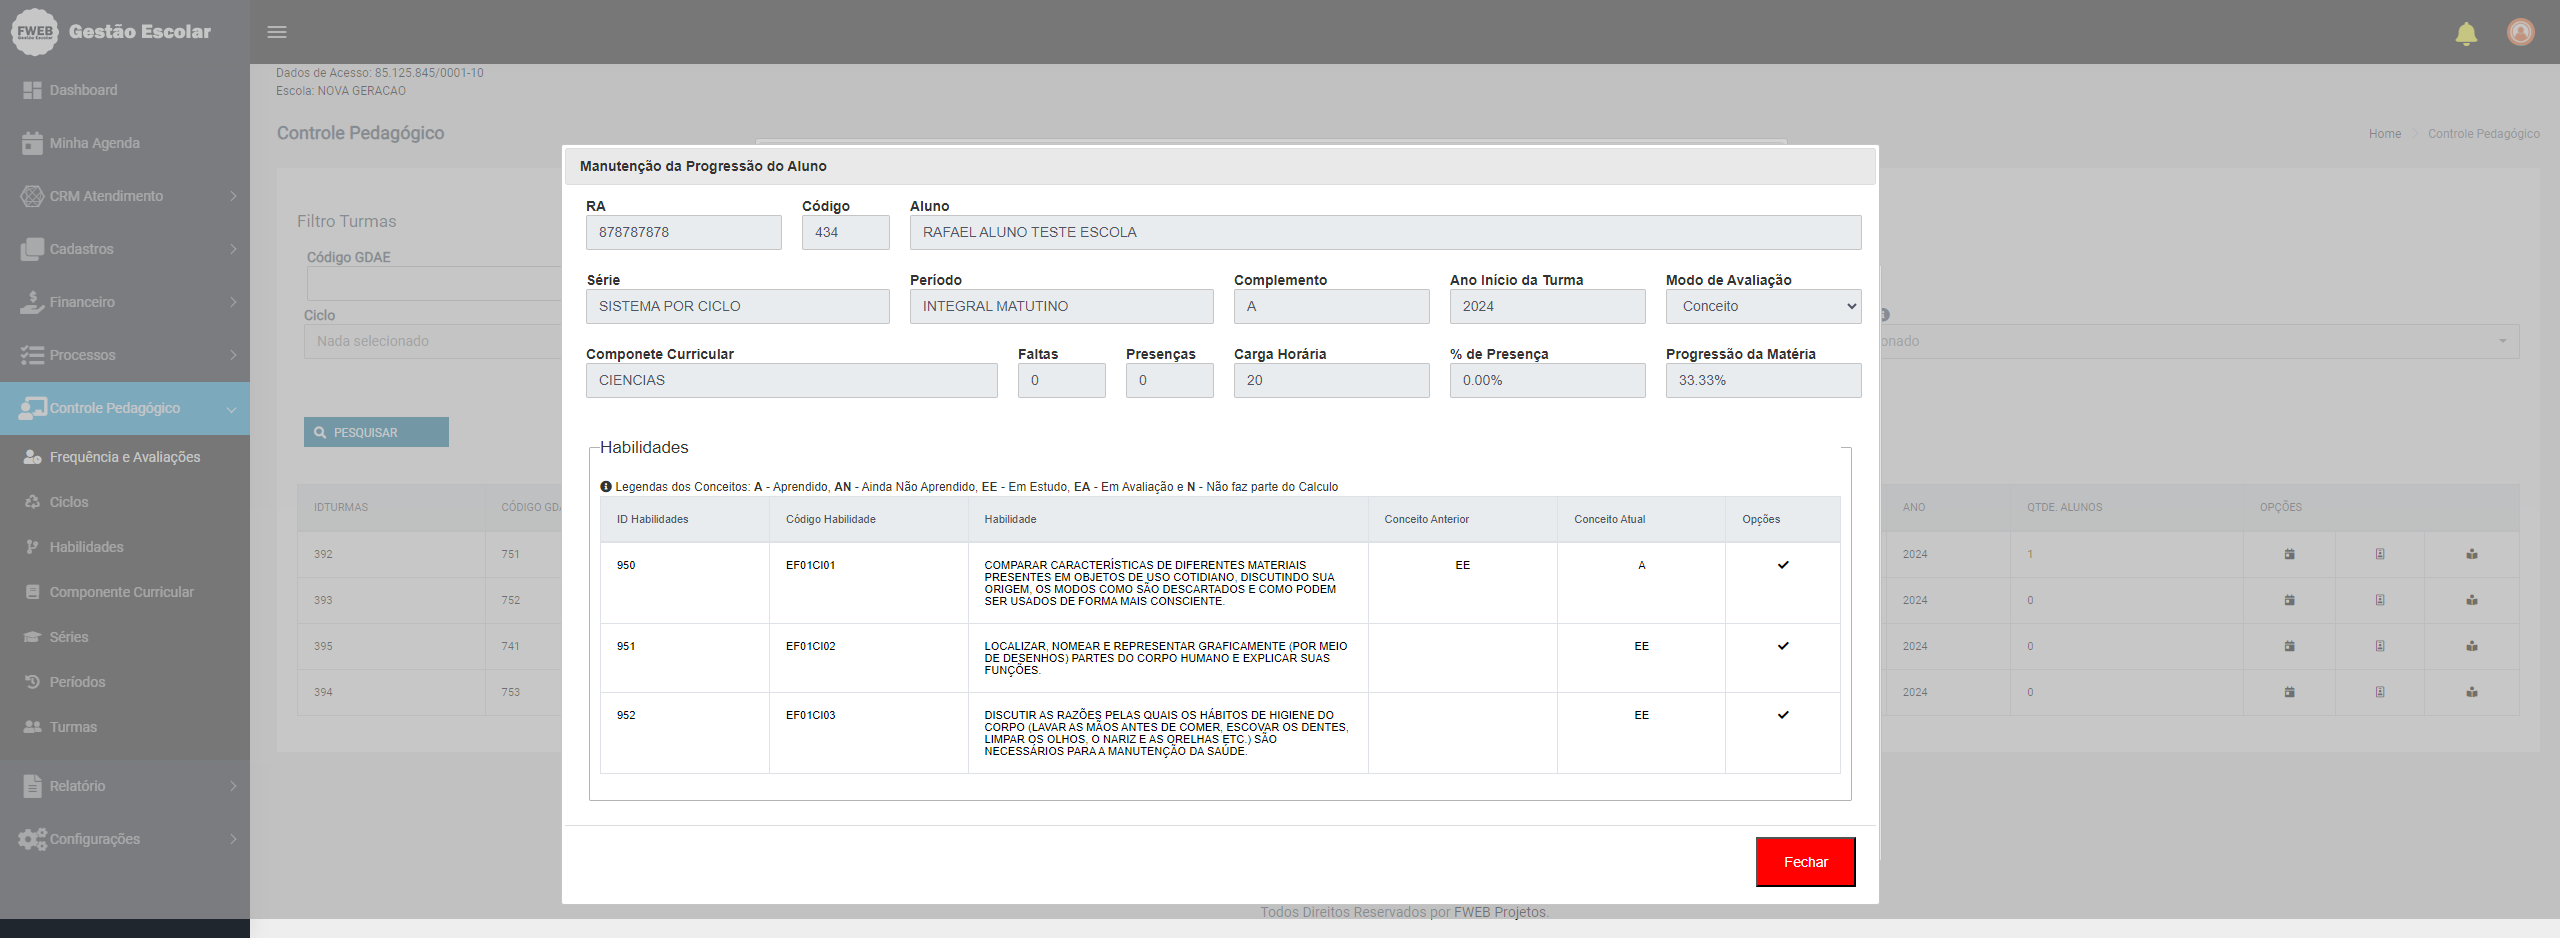The image size is (2560, 938).
Task: Go to Habilidades in the sidebar
Action: (87, 547)
